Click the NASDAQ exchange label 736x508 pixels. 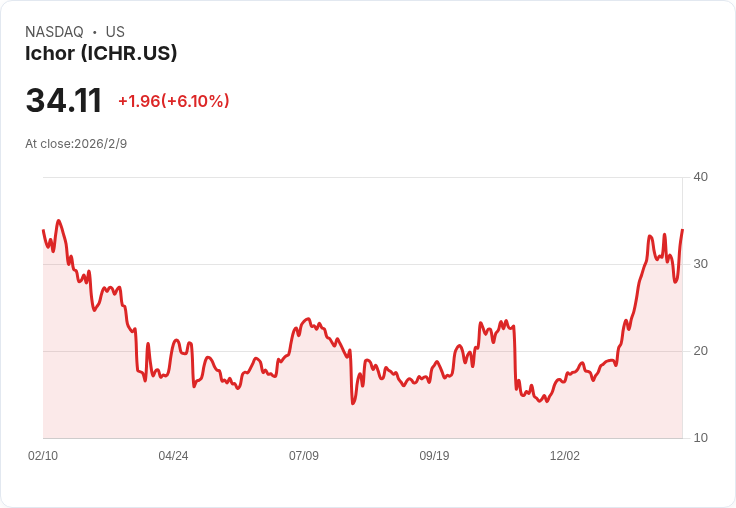54,32
